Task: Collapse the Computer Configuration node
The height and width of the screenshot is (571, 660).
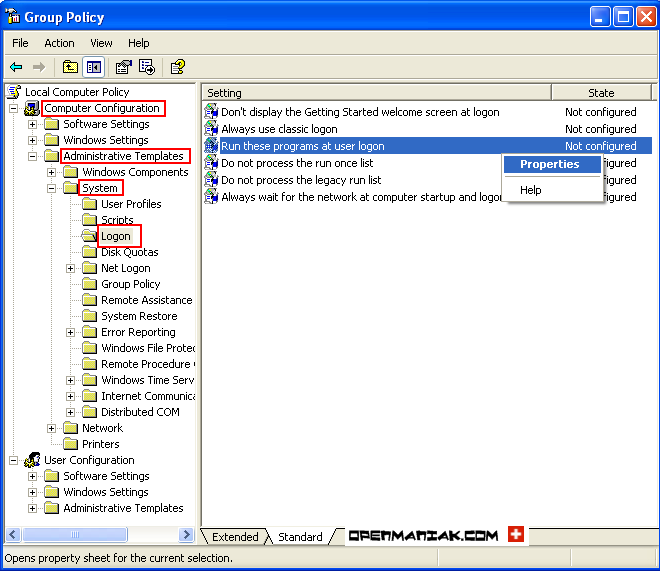Action: [x=13, y=108]
